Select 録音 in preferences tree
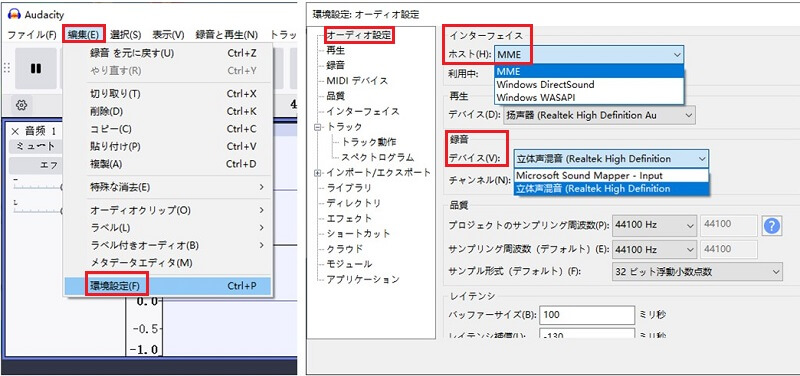The image size is (800, 376). click(x=336, y=65)
